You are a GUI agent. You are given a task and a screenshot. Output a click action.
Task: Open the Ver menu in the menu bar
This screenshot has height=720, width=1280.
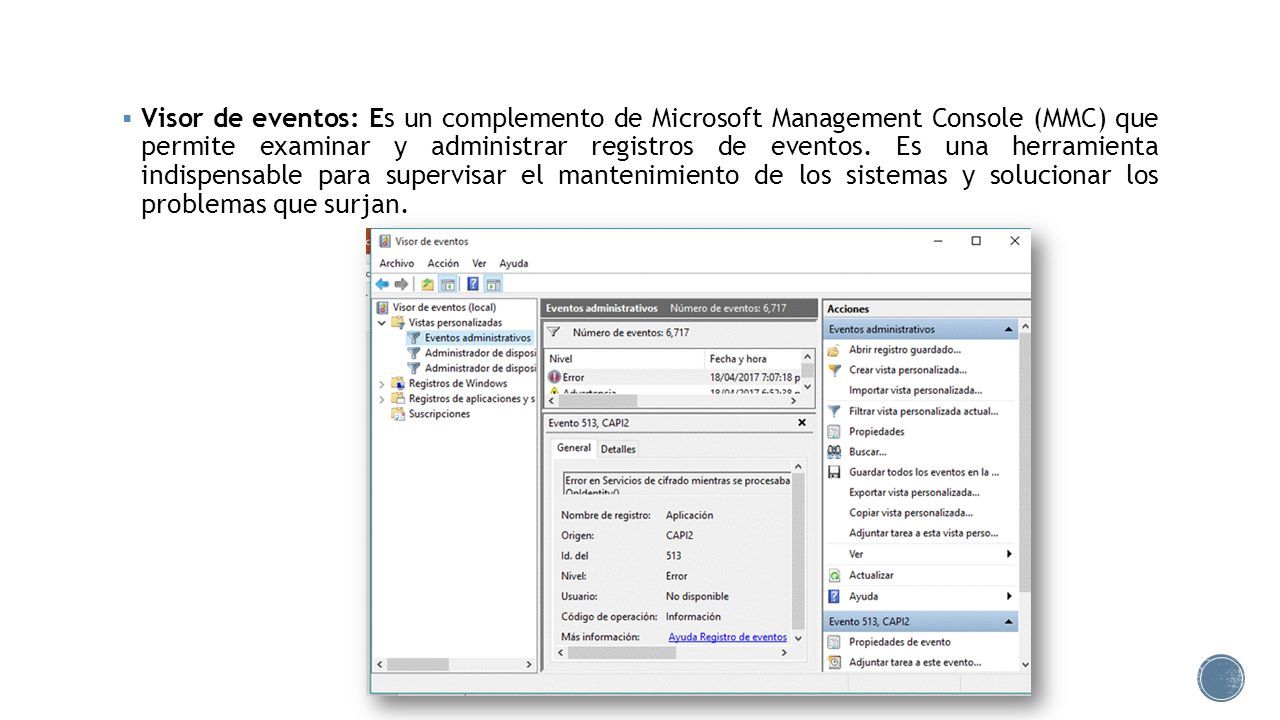tap(479, 263)
